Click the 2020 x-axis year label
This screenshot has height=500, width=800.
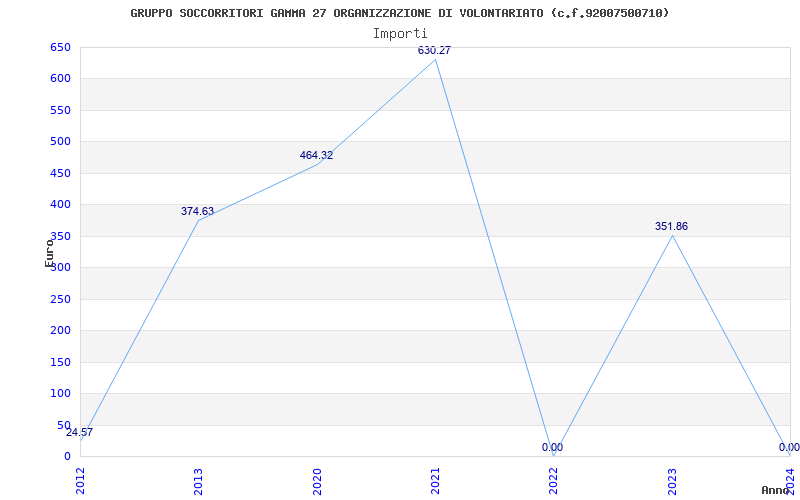[317, 481]
